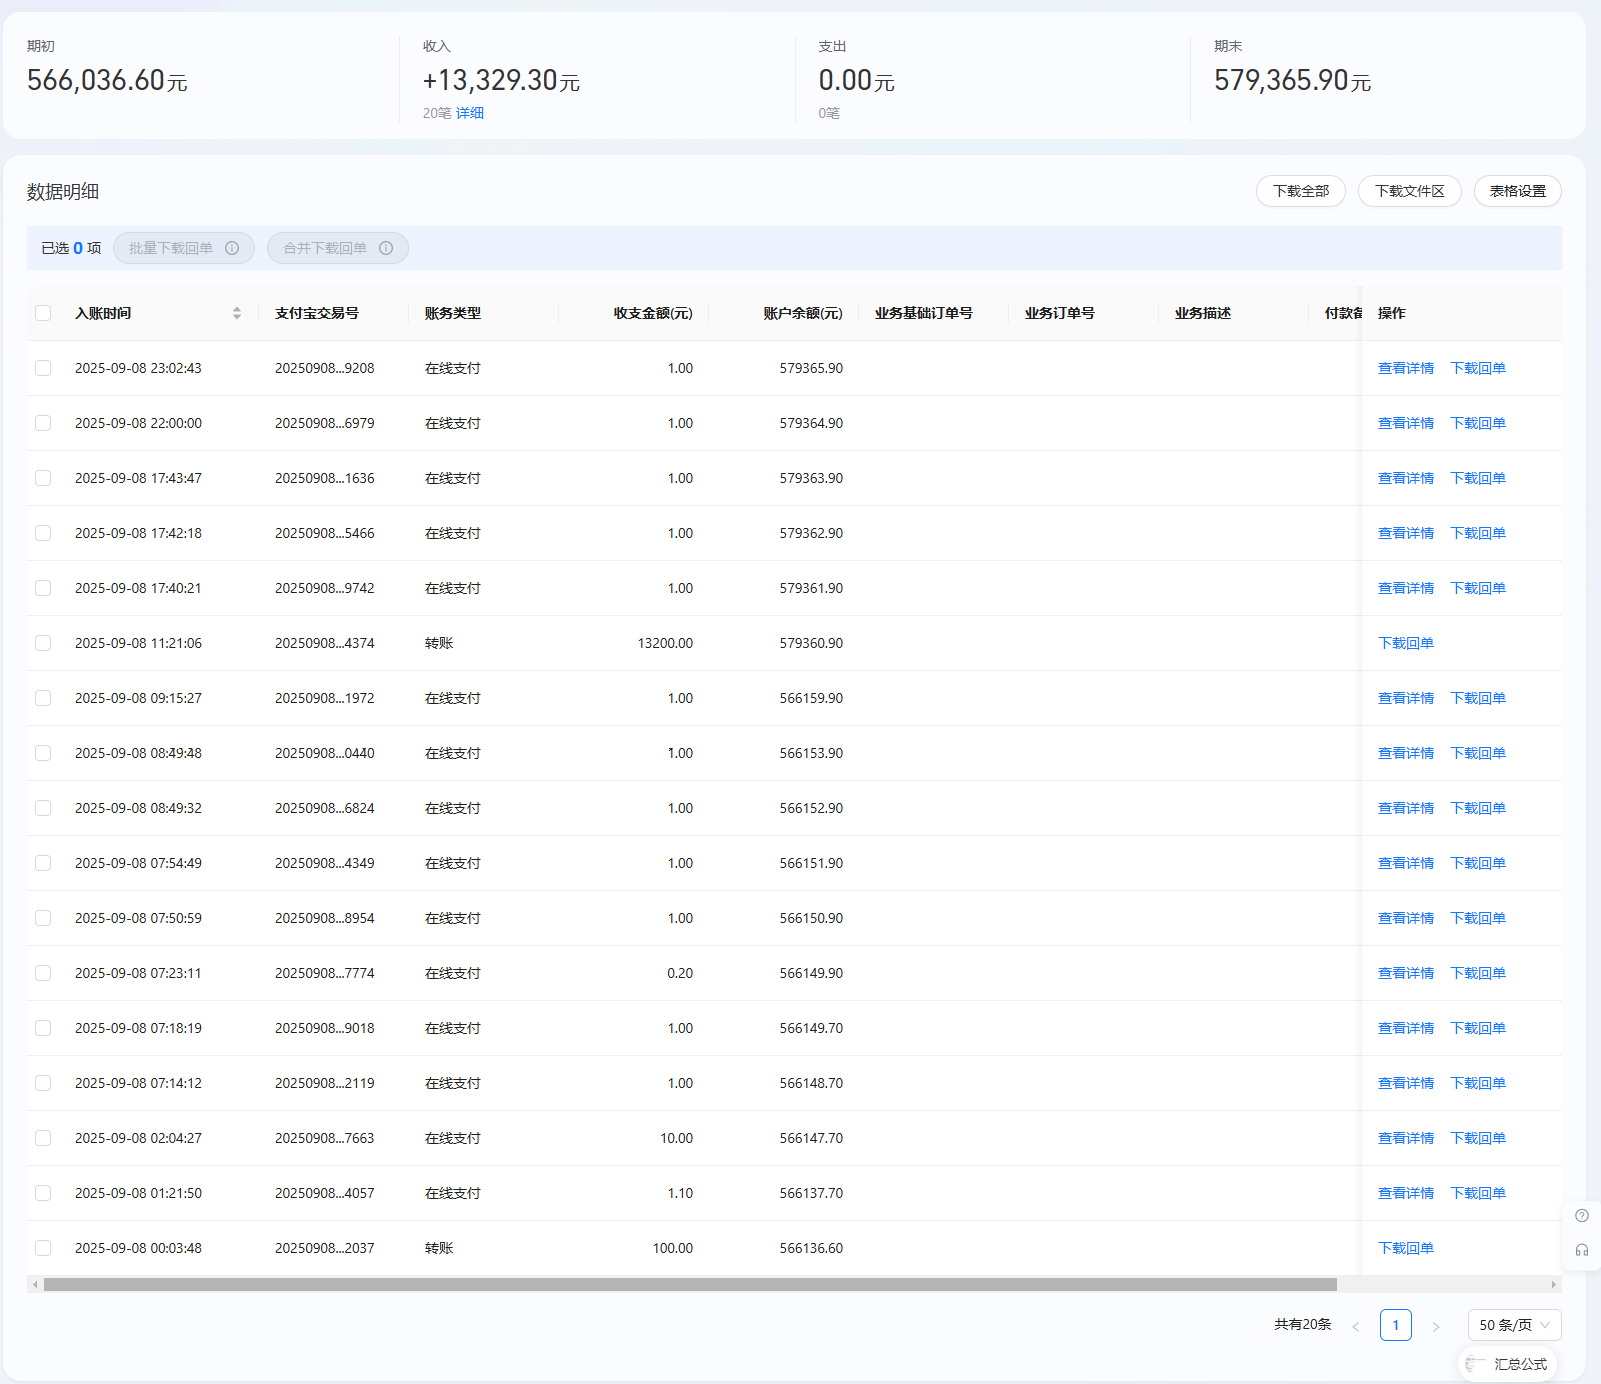Open customer service headset icon
1601x1384 pixels.
tap(1581, 1250)
